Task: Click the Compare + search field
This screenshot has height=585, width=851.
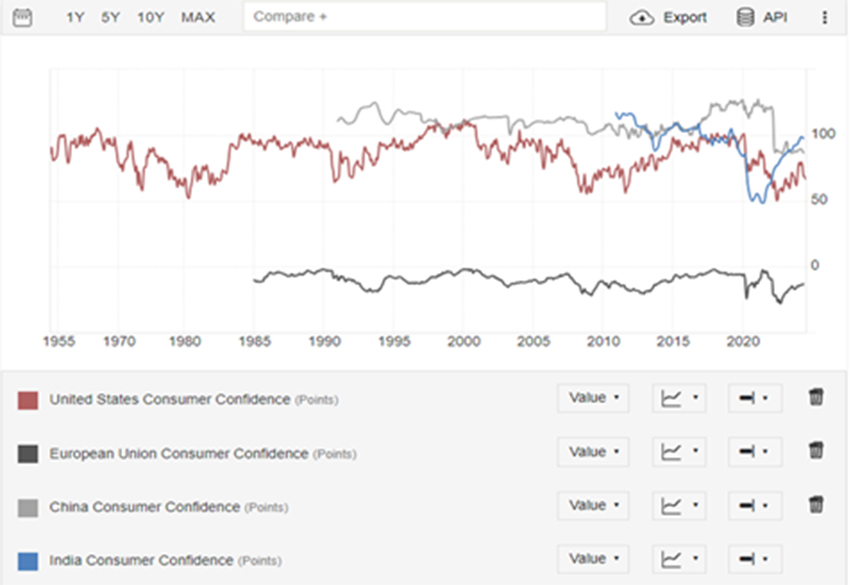Action: point(425,17)
